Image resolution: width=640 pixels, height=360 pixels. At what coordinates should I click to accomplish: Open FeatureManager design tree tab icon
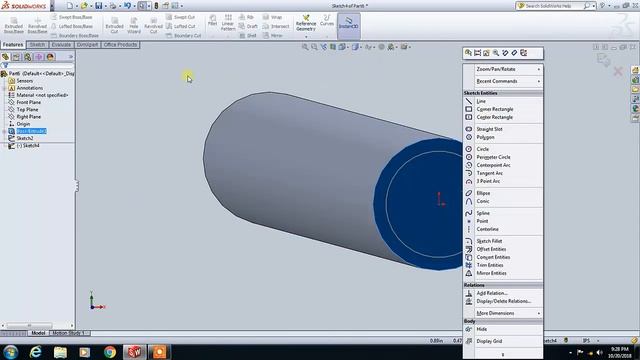tap(5, 57)
